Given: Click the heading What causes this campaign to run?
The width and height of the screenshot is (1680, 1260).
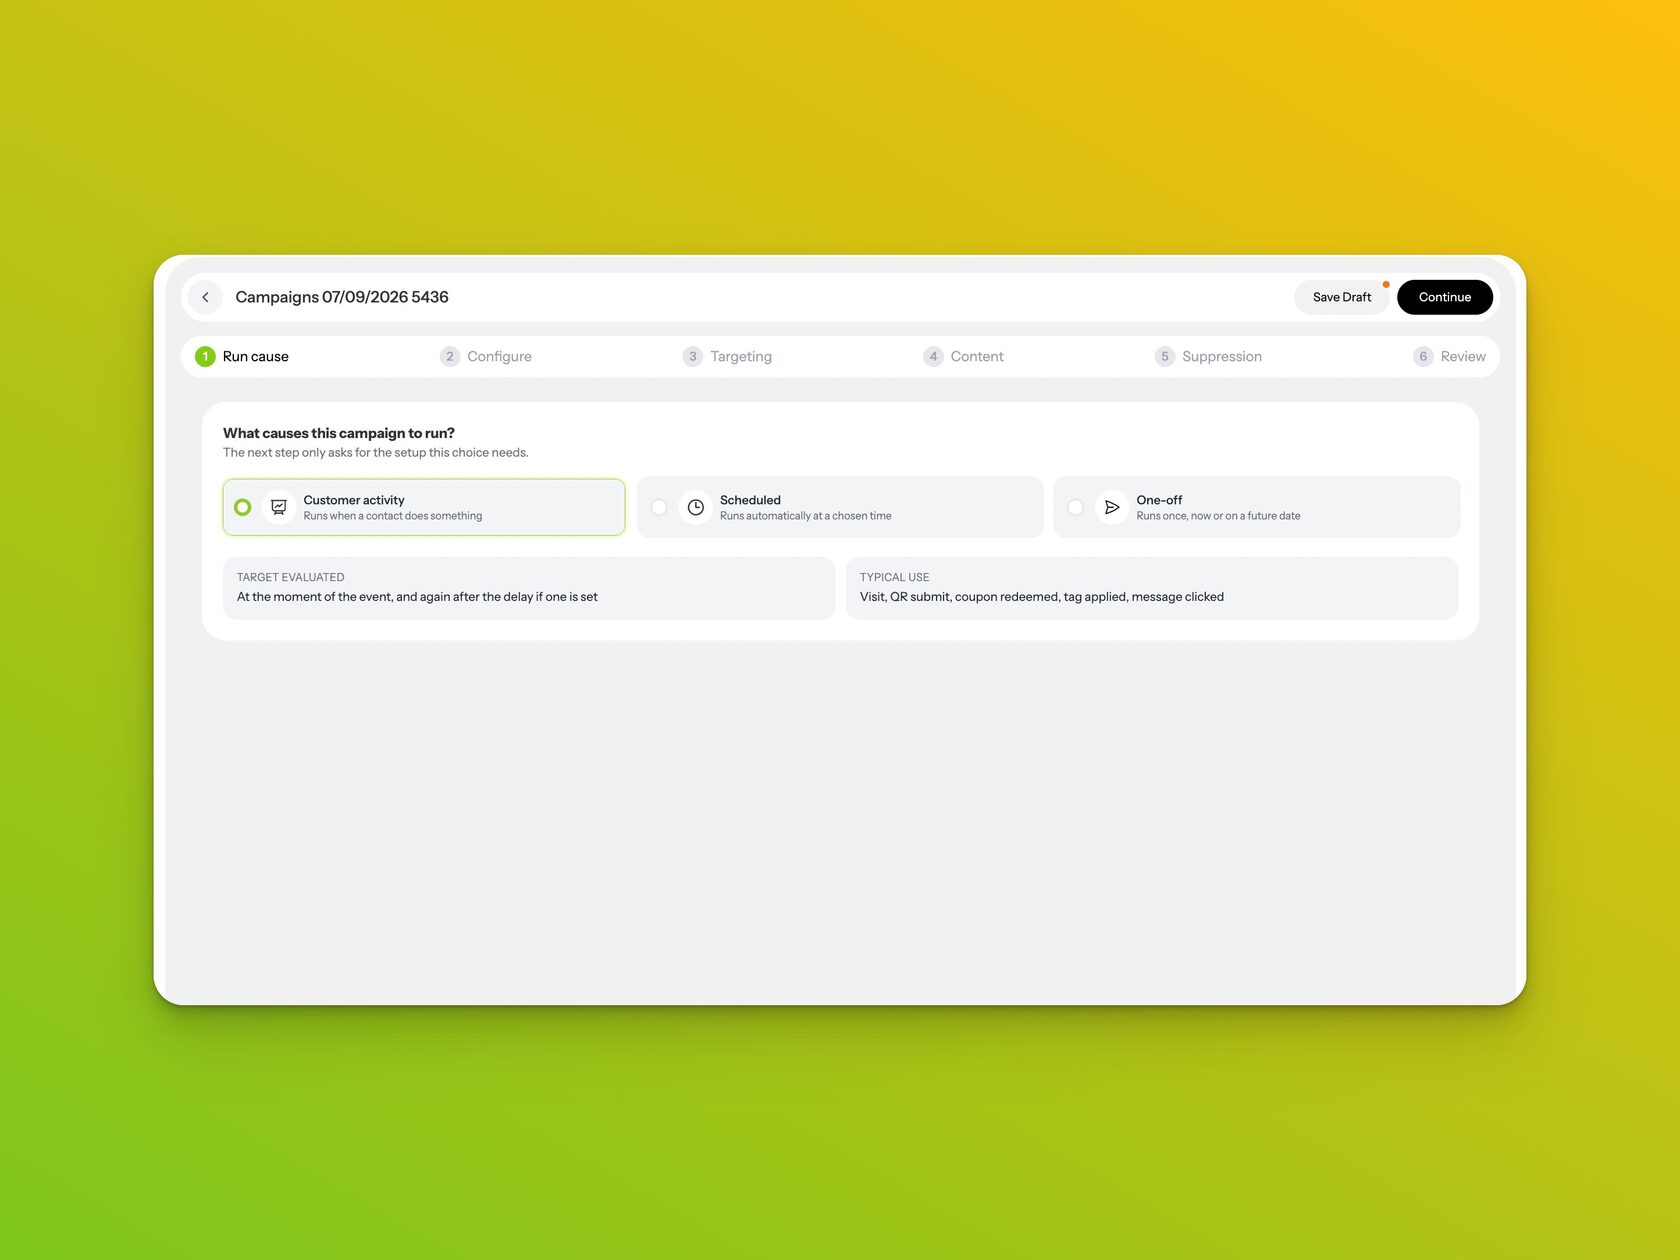Looking at the screenshot, I should (x=339, y=433).
